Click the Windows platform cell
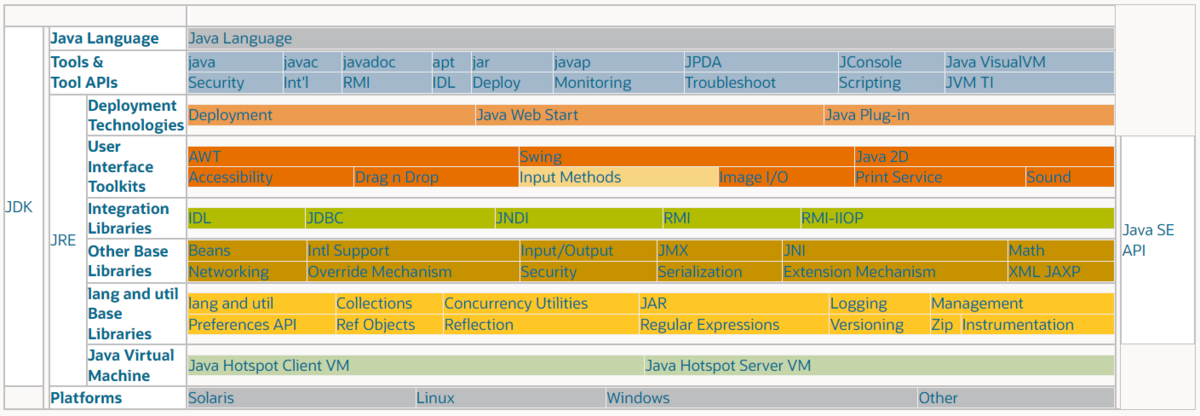 pyautogui.click(x=761, y=397)
